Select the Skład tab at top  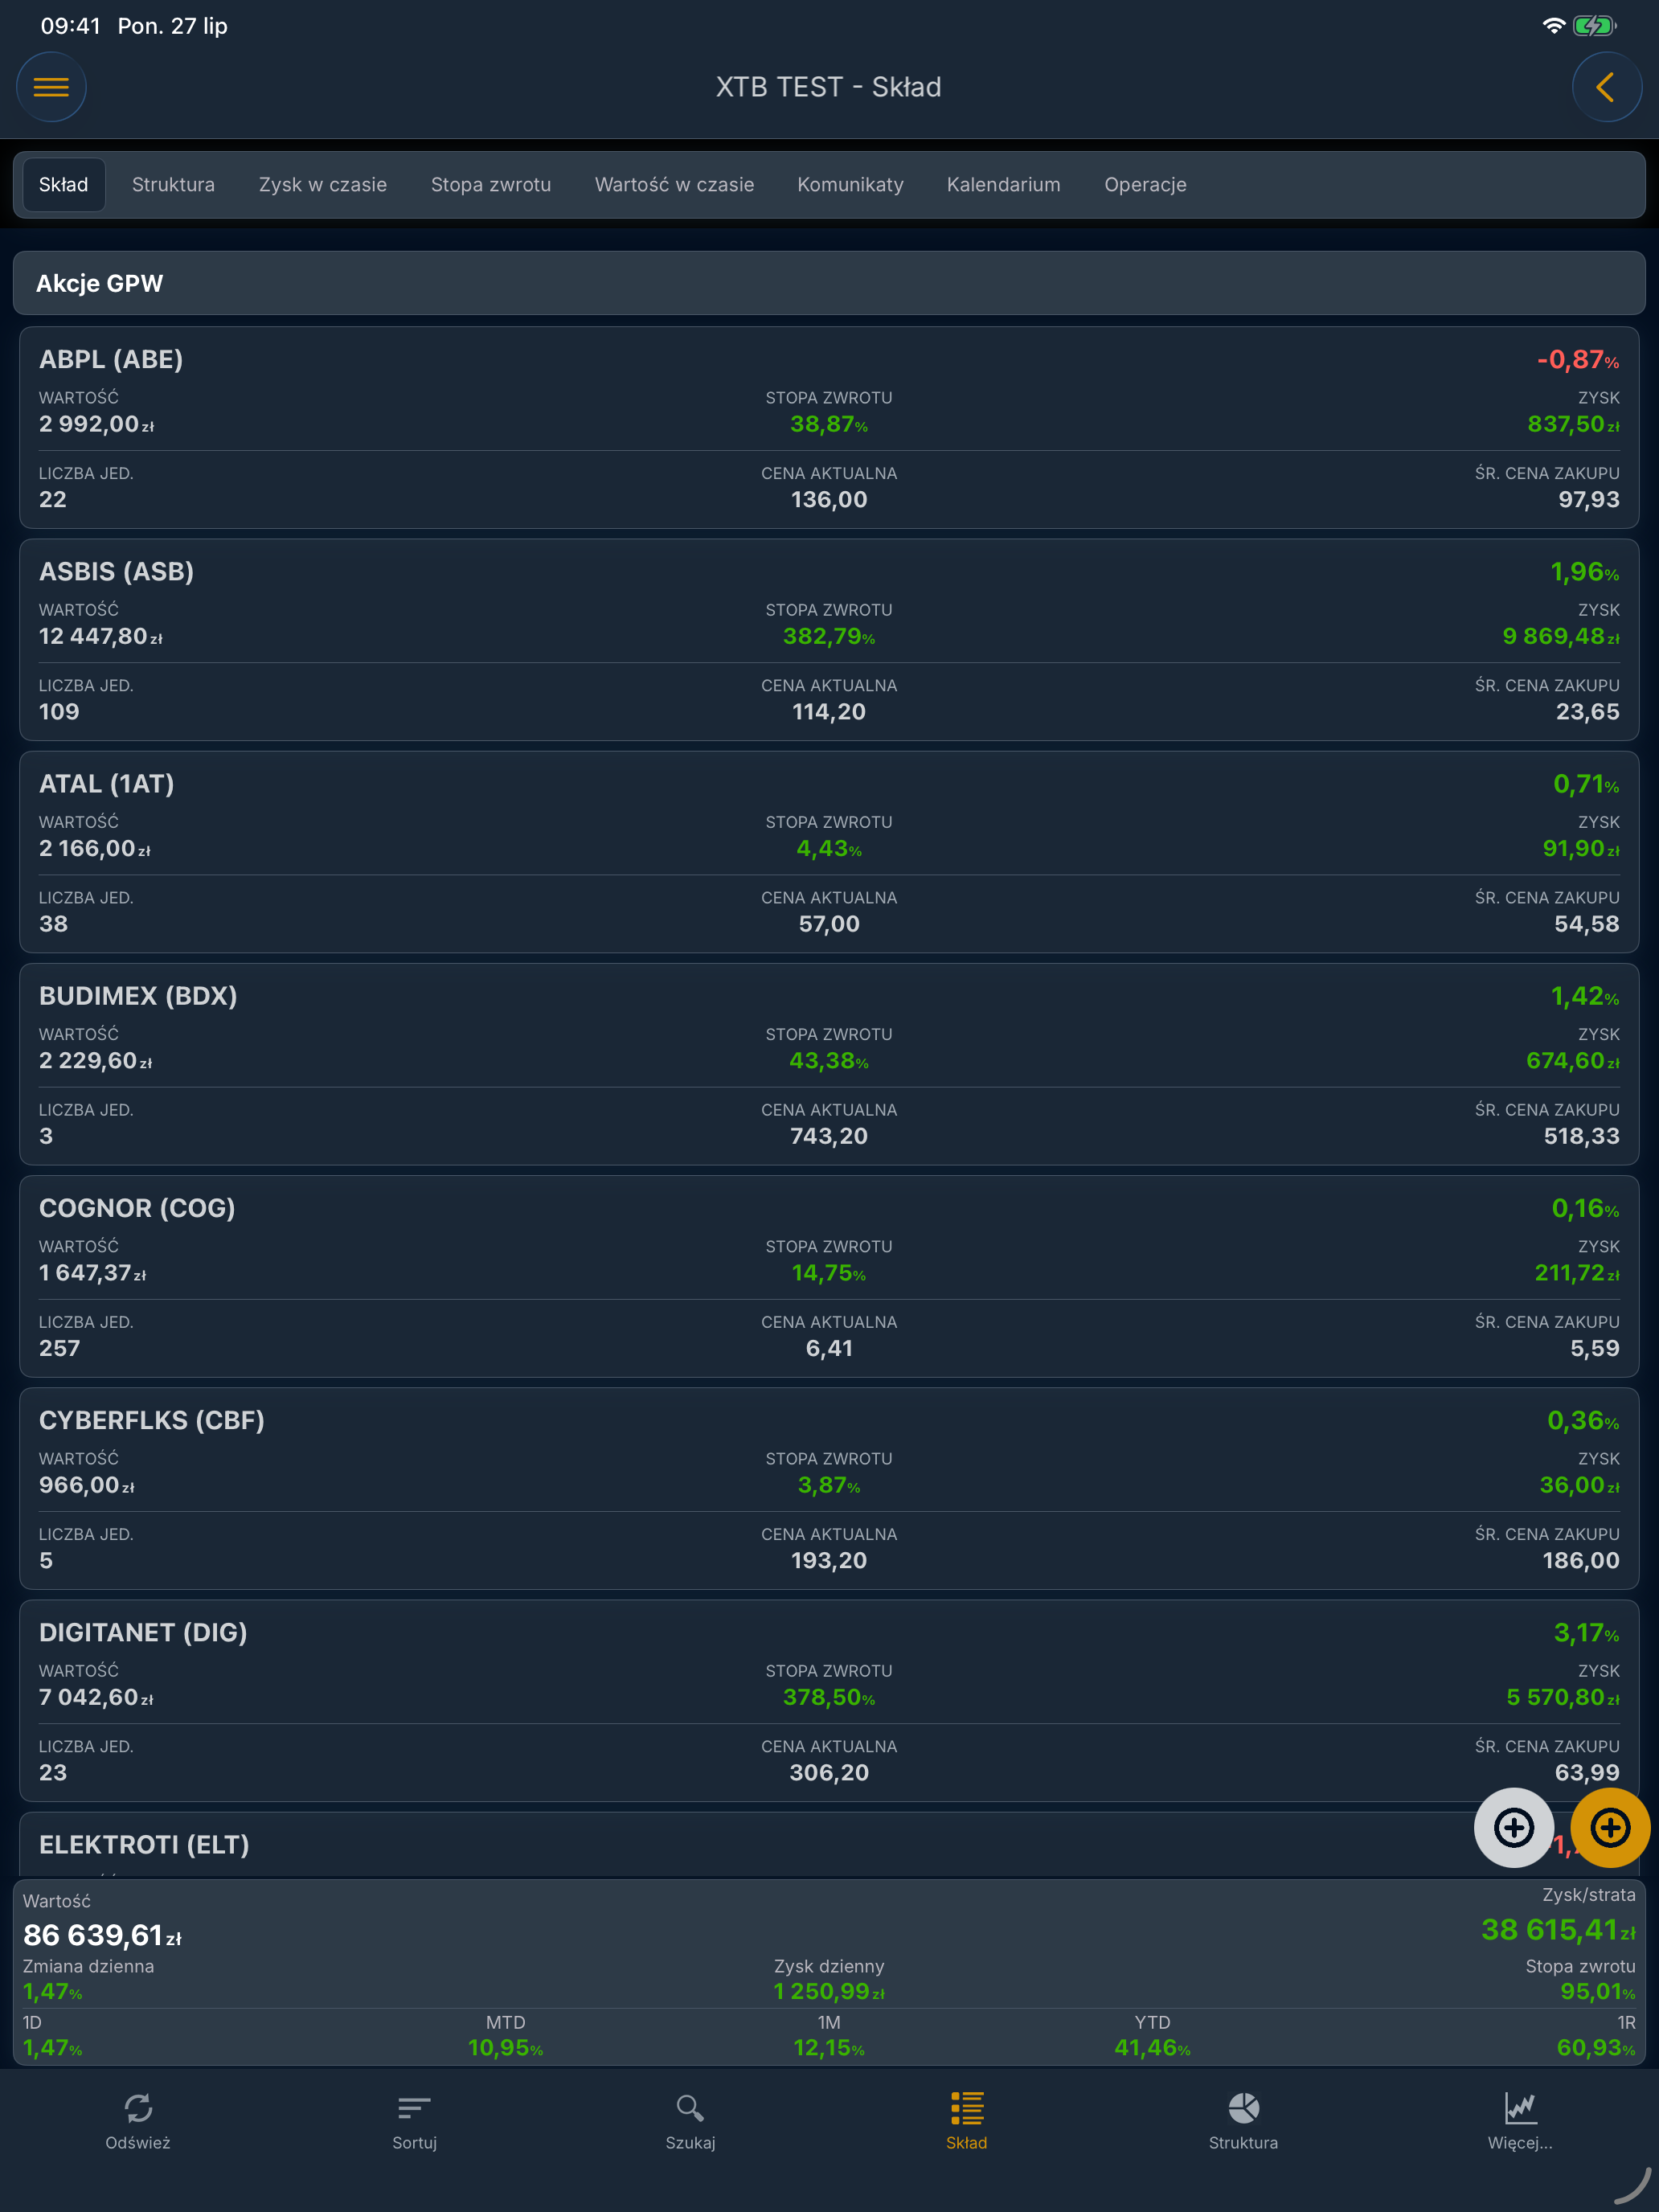(64, 185)
